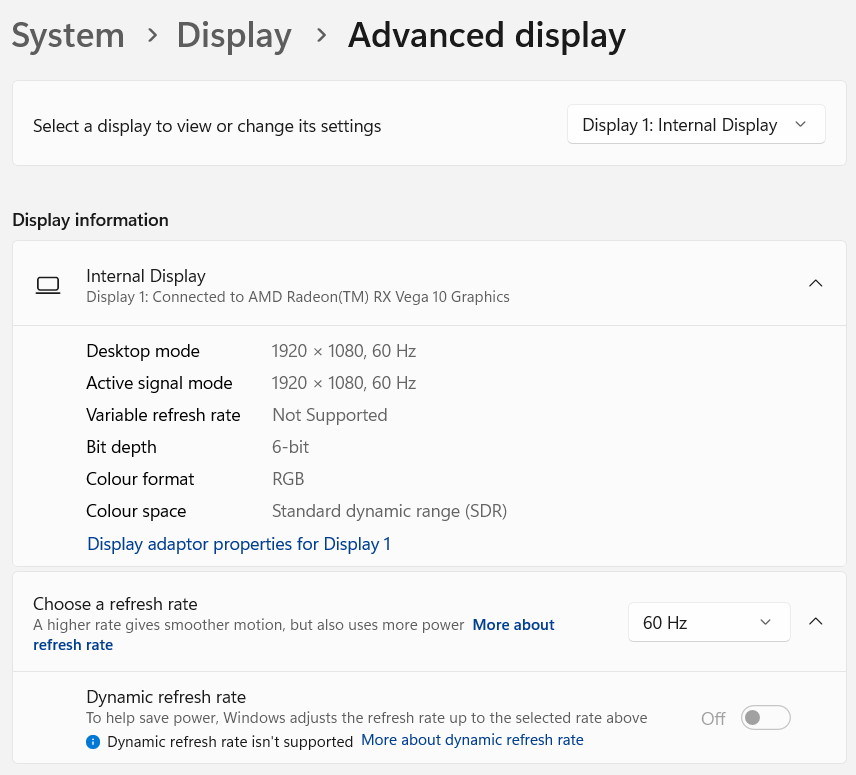856x775 pixels.
Task: Click the 6-bit Bit depth value
Action: click(x=290, y=447)
